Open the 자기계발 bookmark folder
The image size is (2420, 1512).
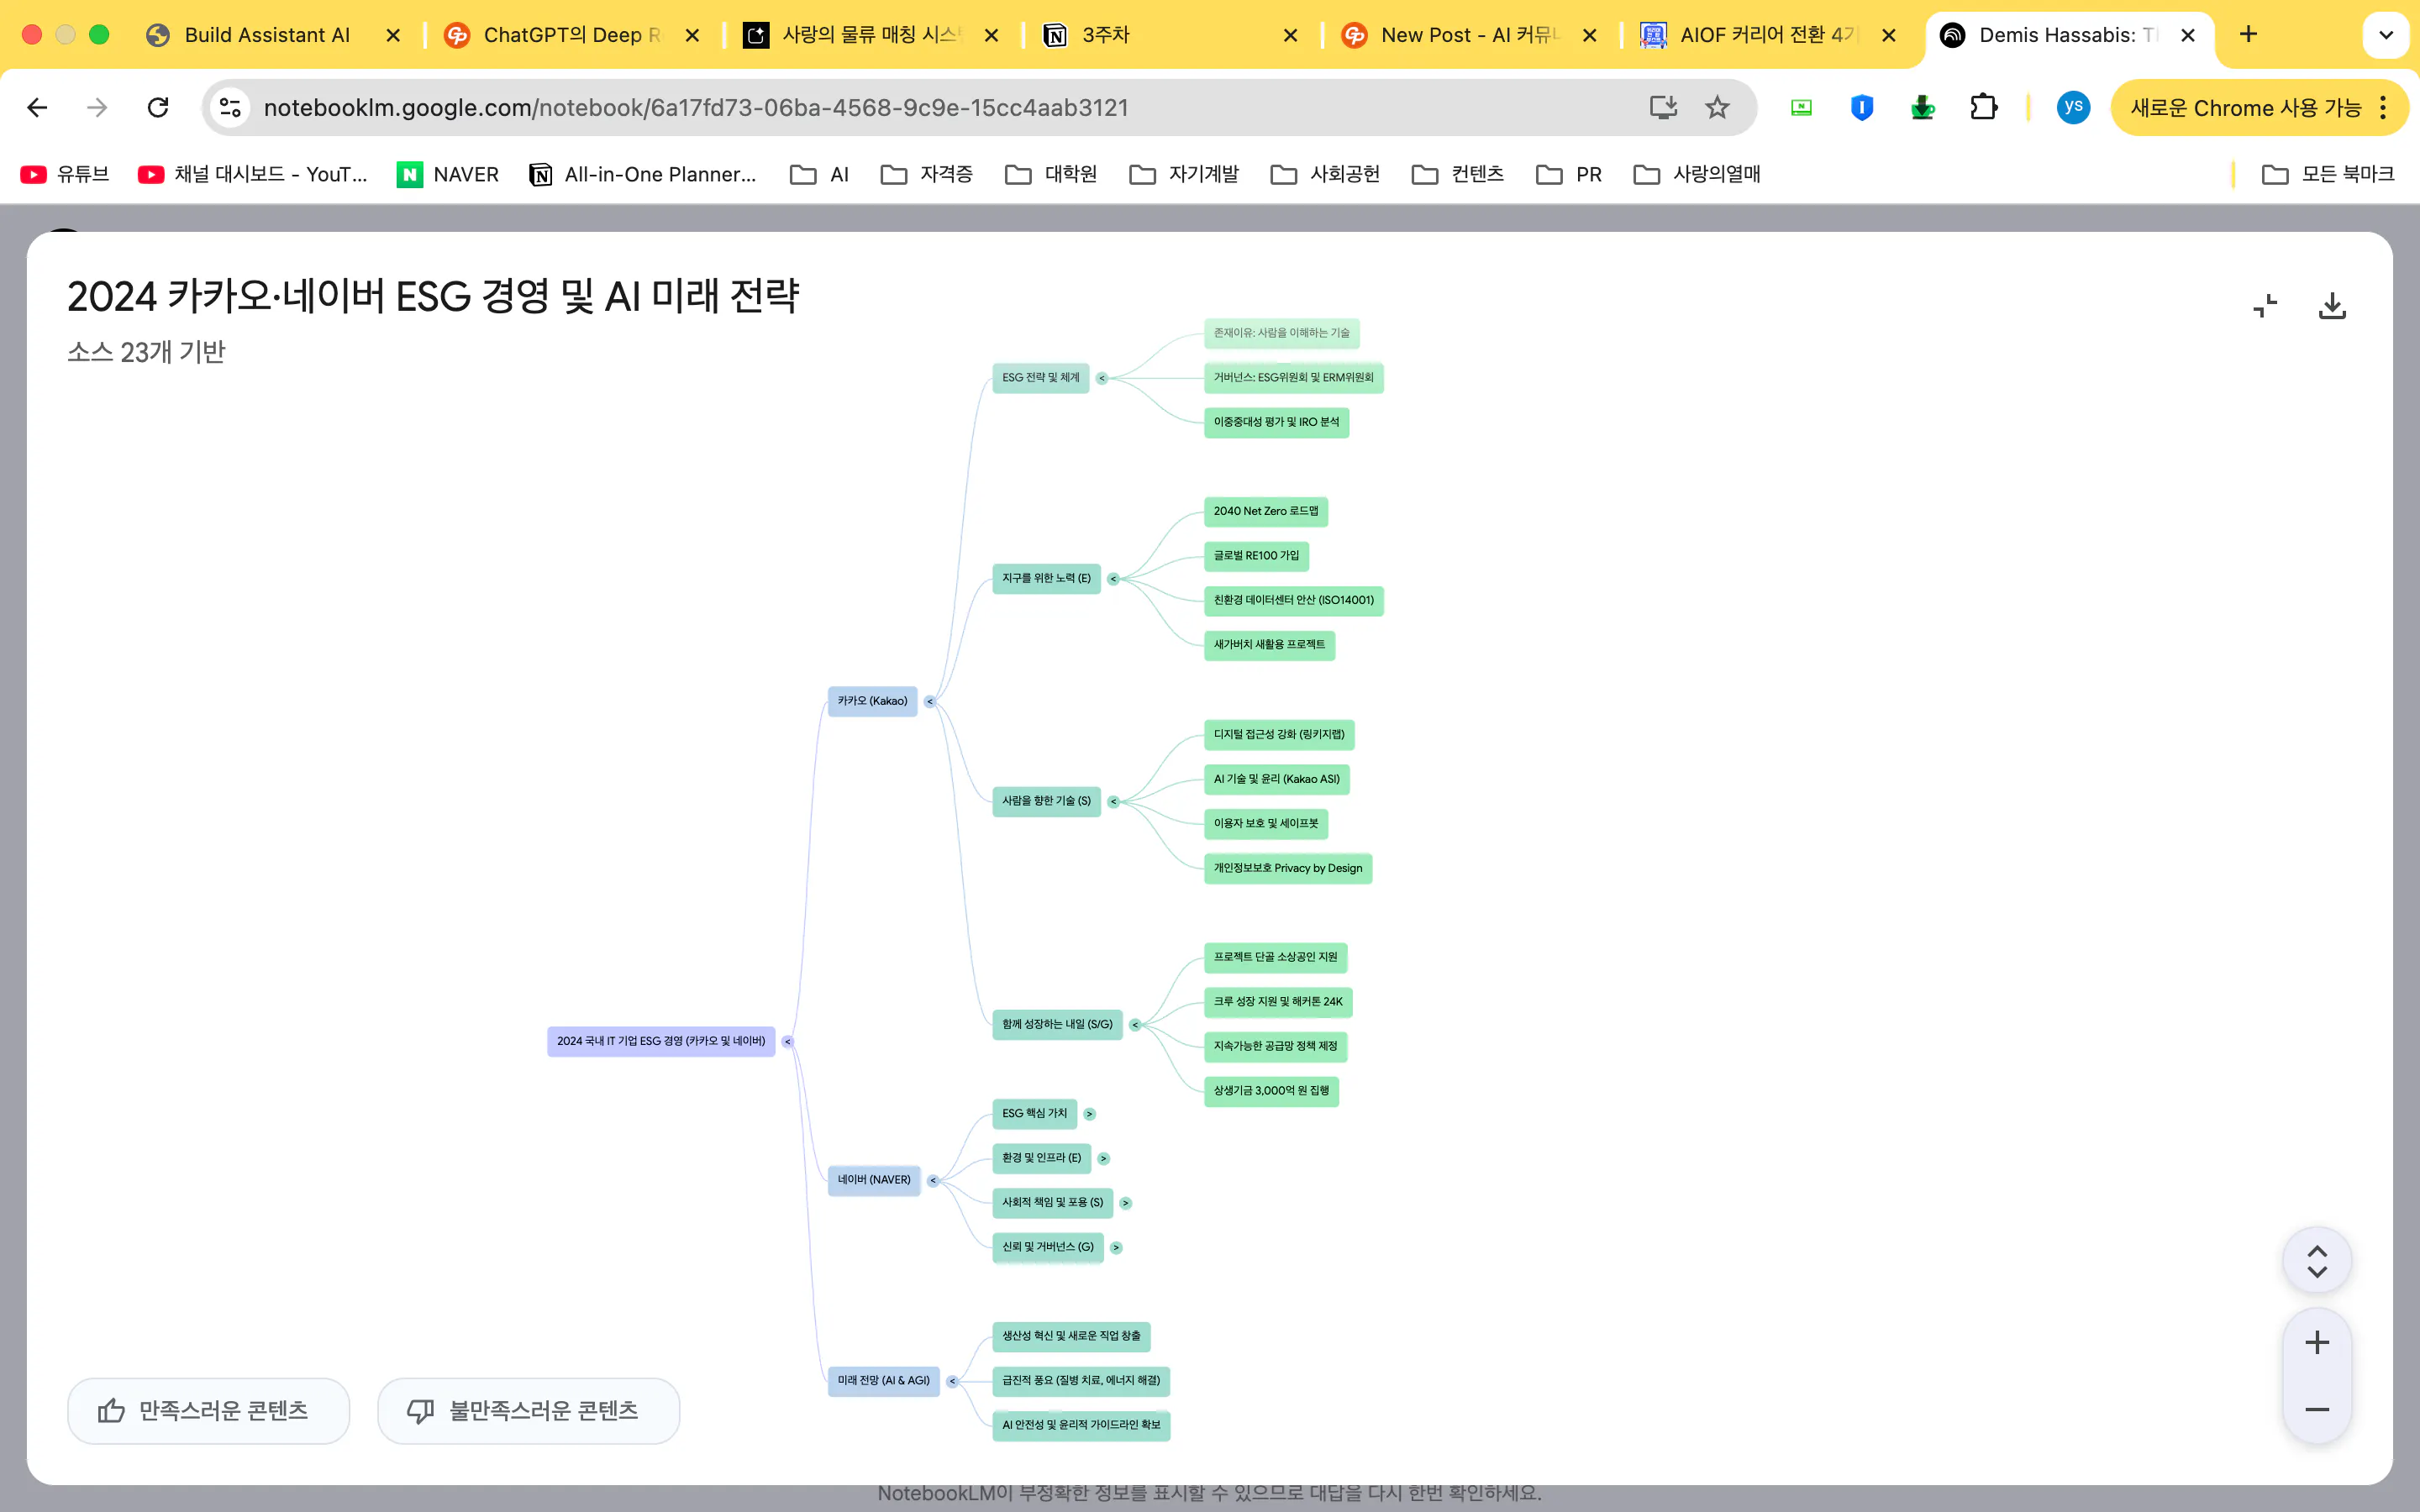(x=1184, y=174)
